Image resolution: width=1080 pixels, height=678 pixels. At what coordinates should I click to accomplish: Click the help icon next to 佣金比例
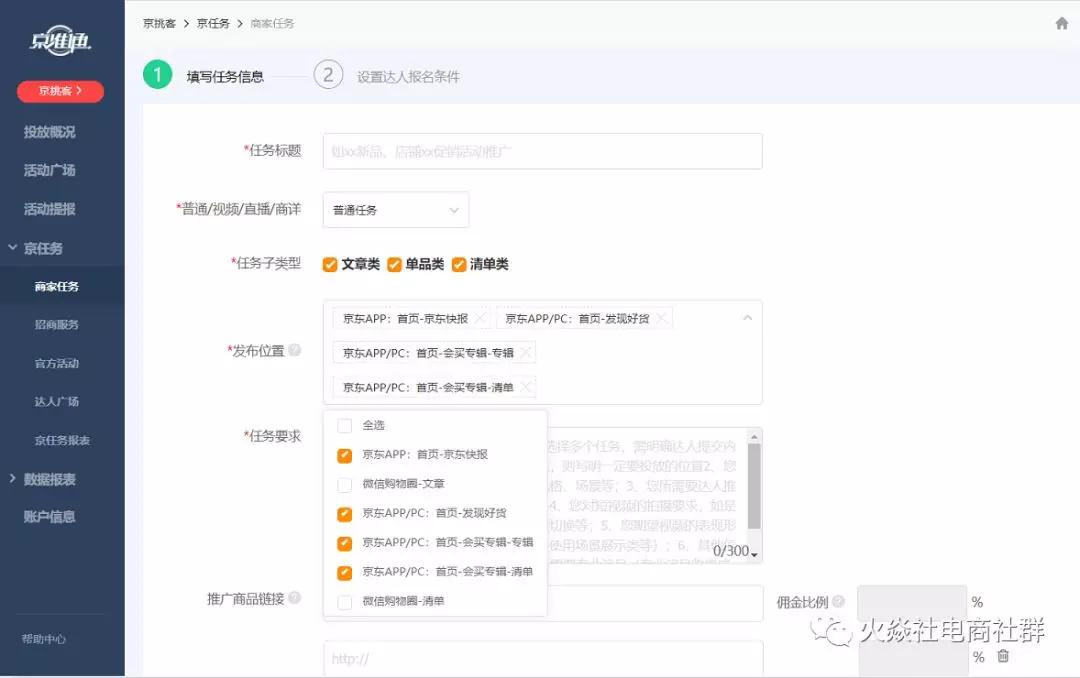pyautogui.click(x=838, y=602)
